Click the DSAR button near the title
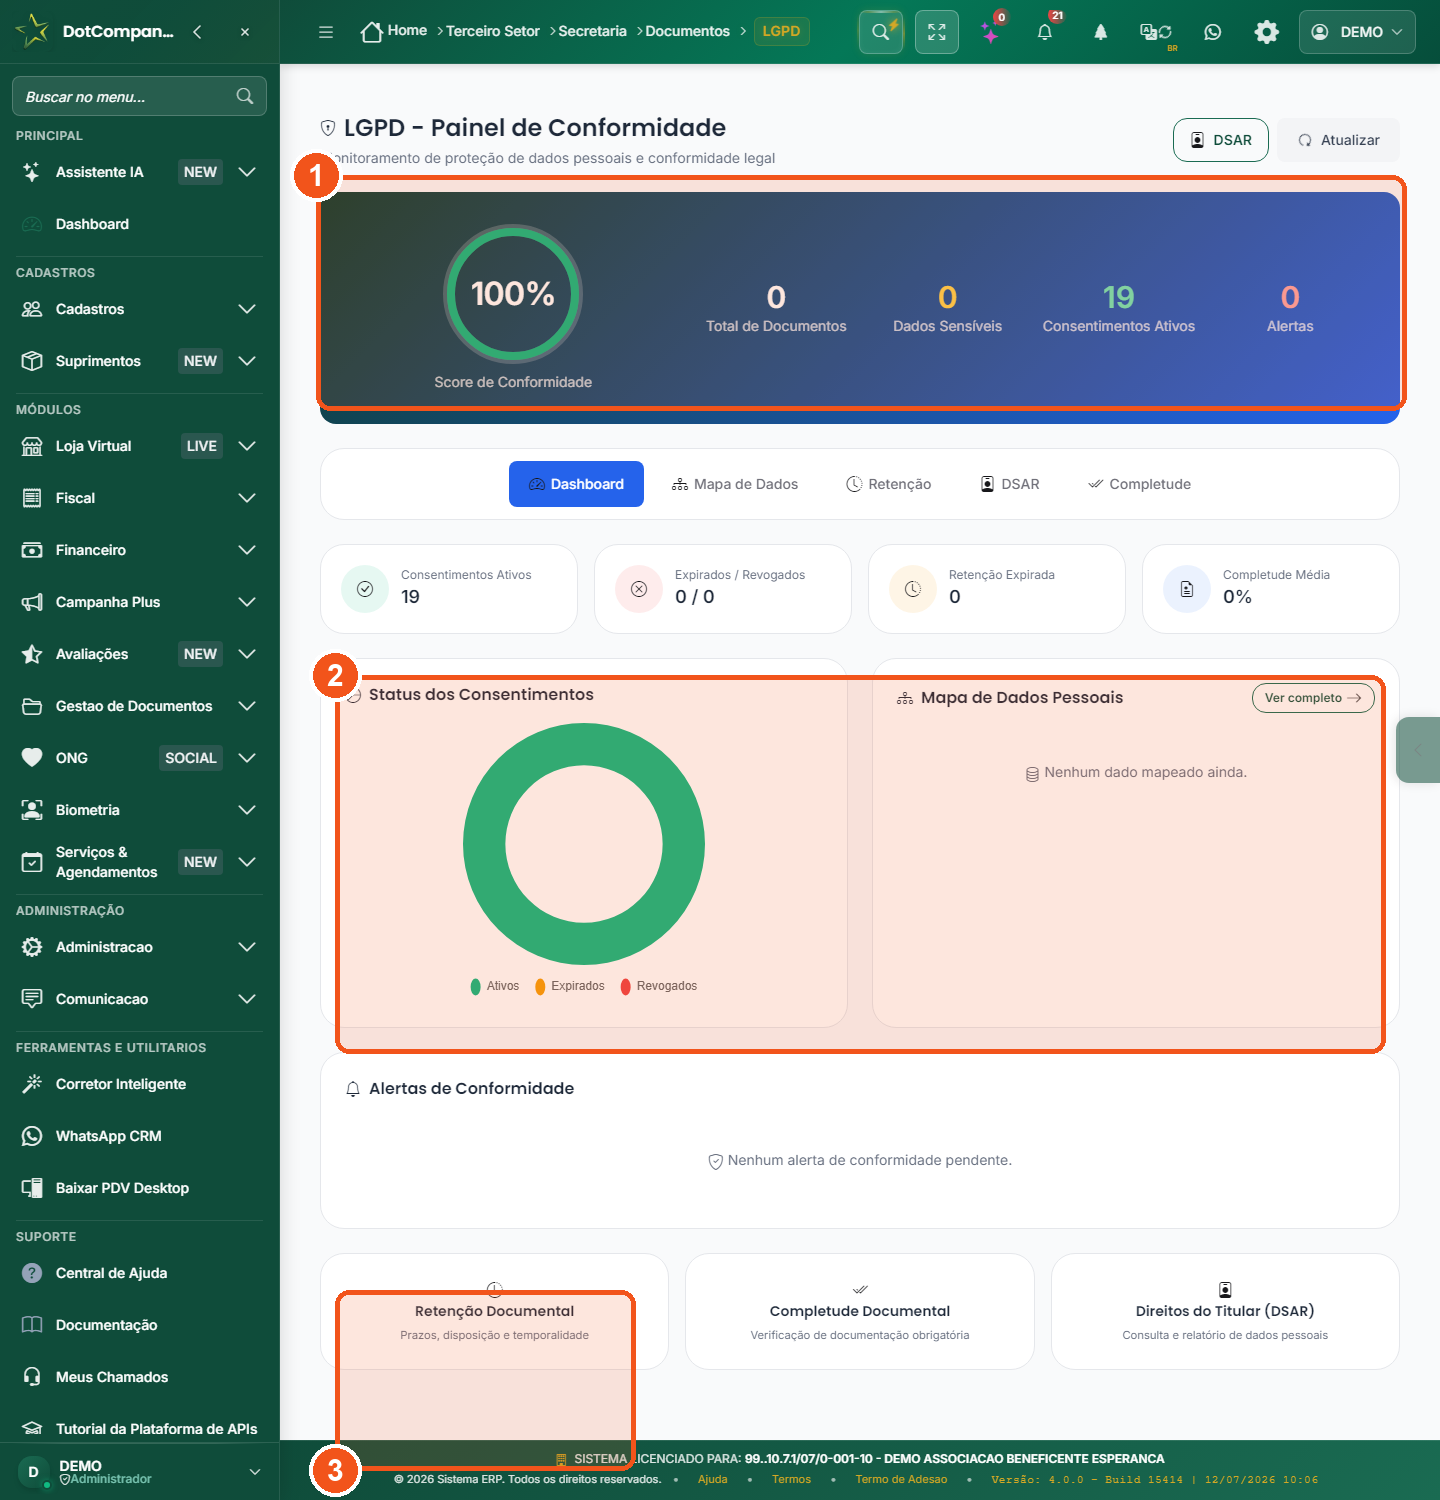Viewport: 1440px width, 1500px height. tap(1221, 140)
